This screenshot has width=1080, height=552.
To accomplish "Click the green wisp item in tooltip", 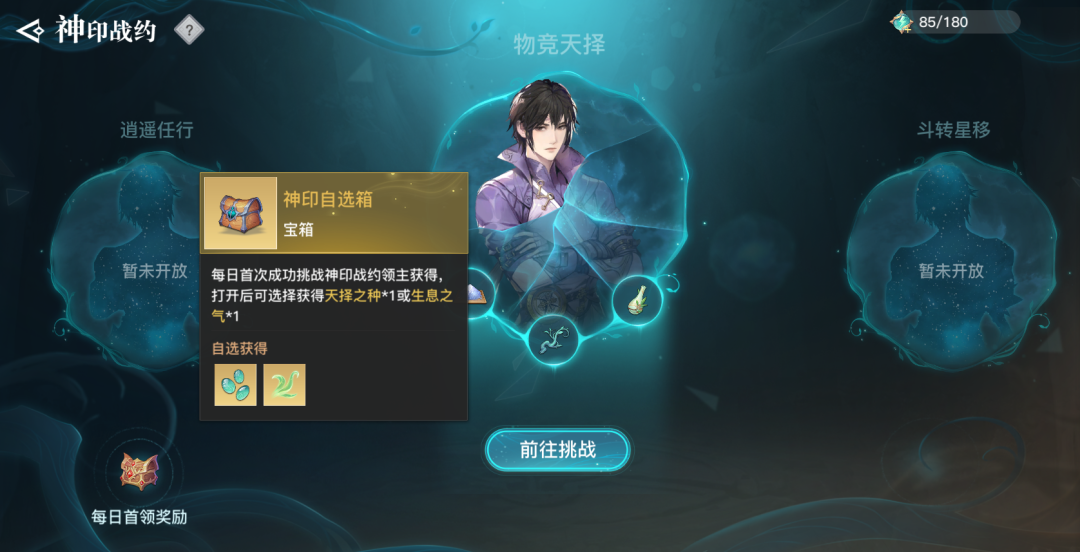I will coord(284,385).
